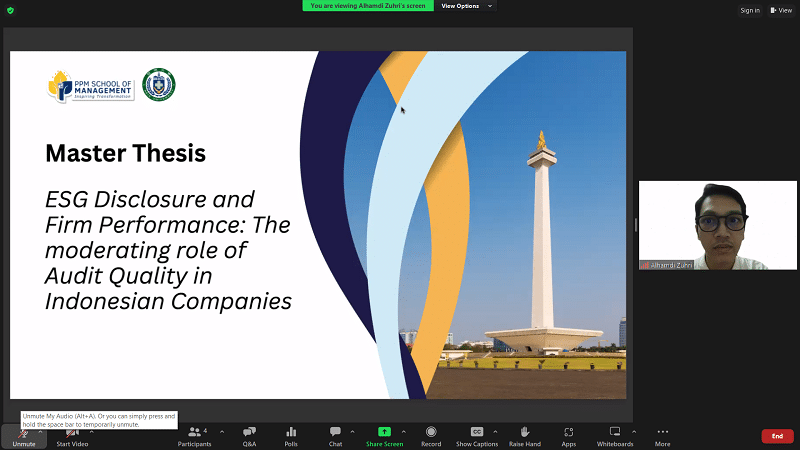Screen dimensions: 800x450
Task: Click the Sign in link
Action: 750,10
